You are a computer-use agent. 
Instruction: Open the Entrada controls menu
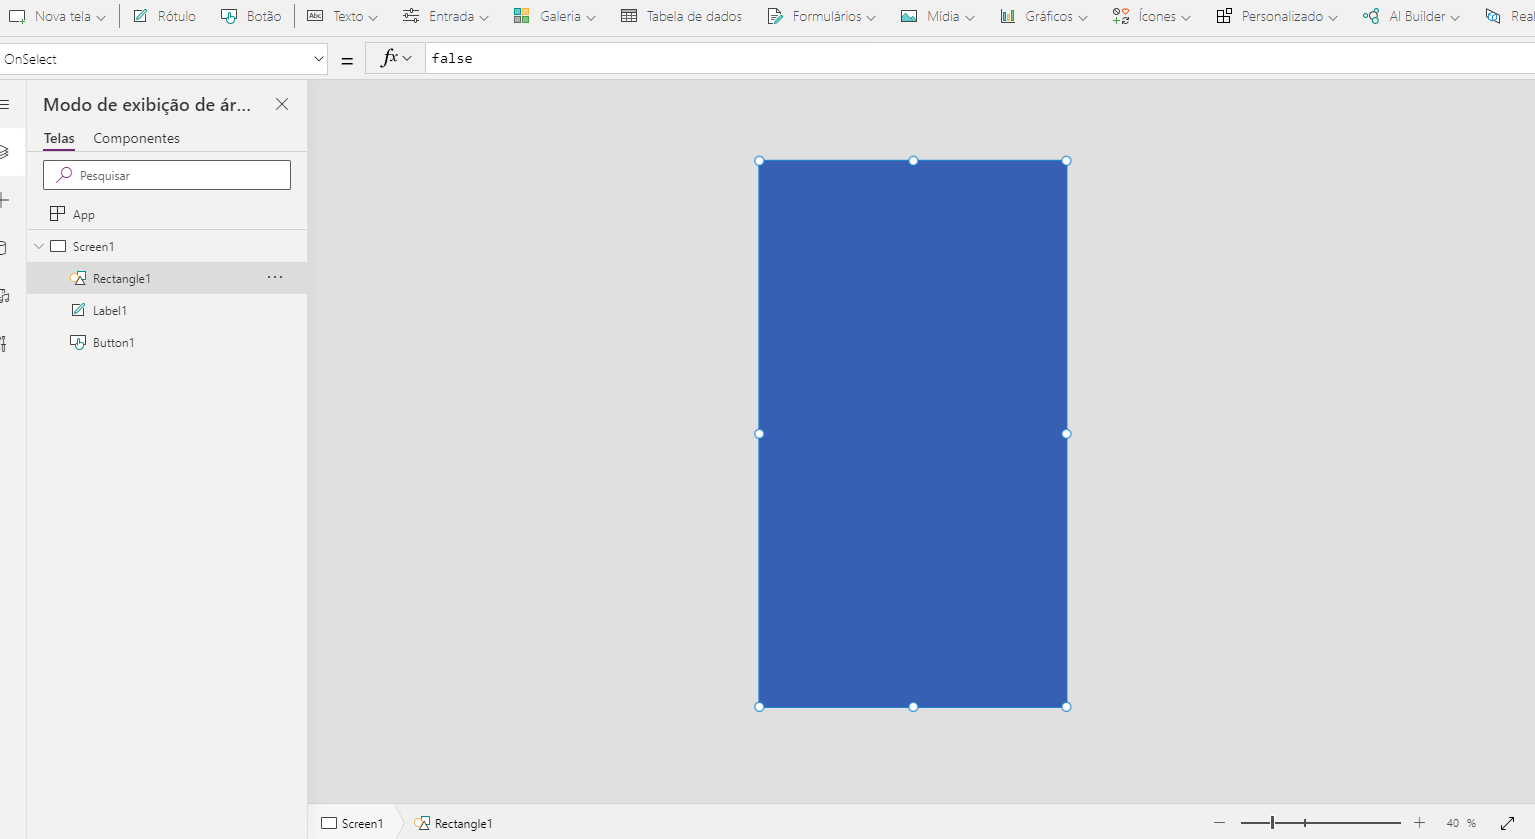445,16
